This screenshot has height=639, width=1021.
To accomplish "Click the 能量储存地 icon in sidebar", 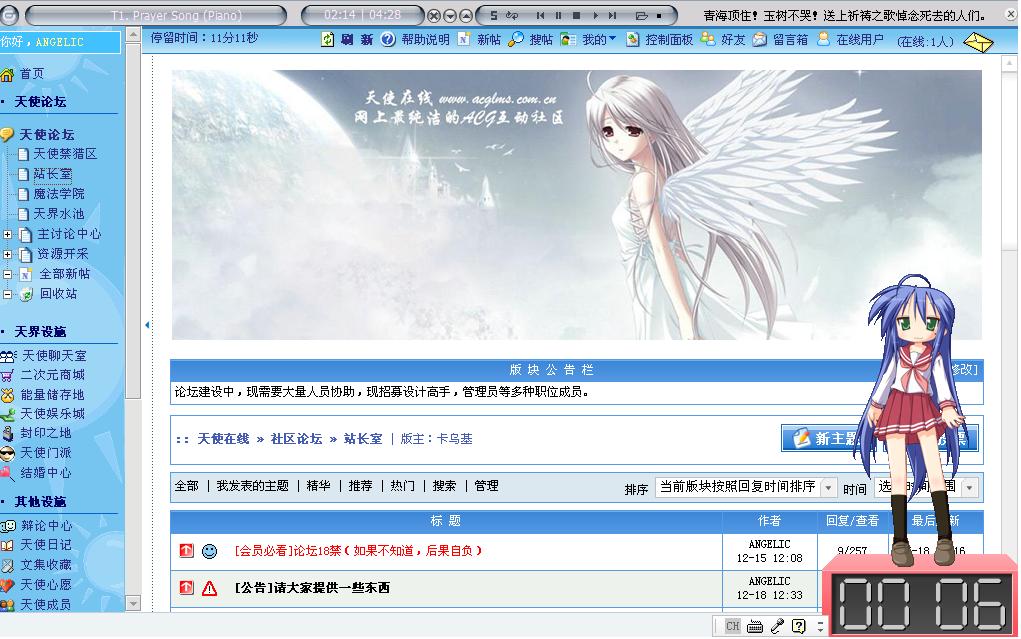I will (7, 395).
